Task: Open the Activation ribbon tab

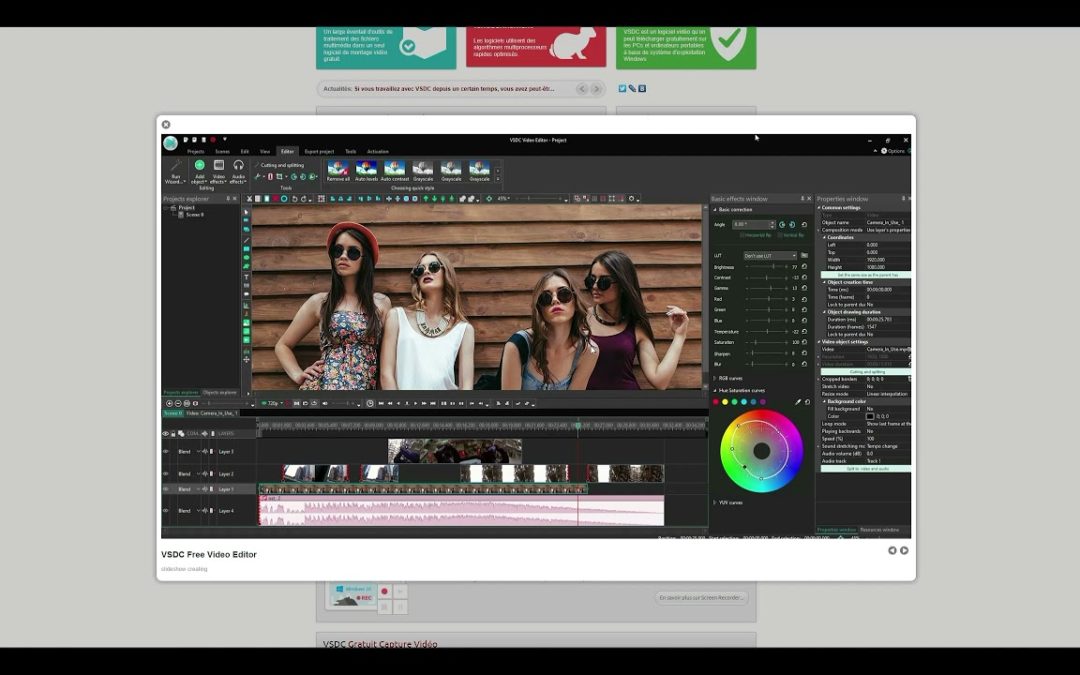Action: click(x=377, y=152)
